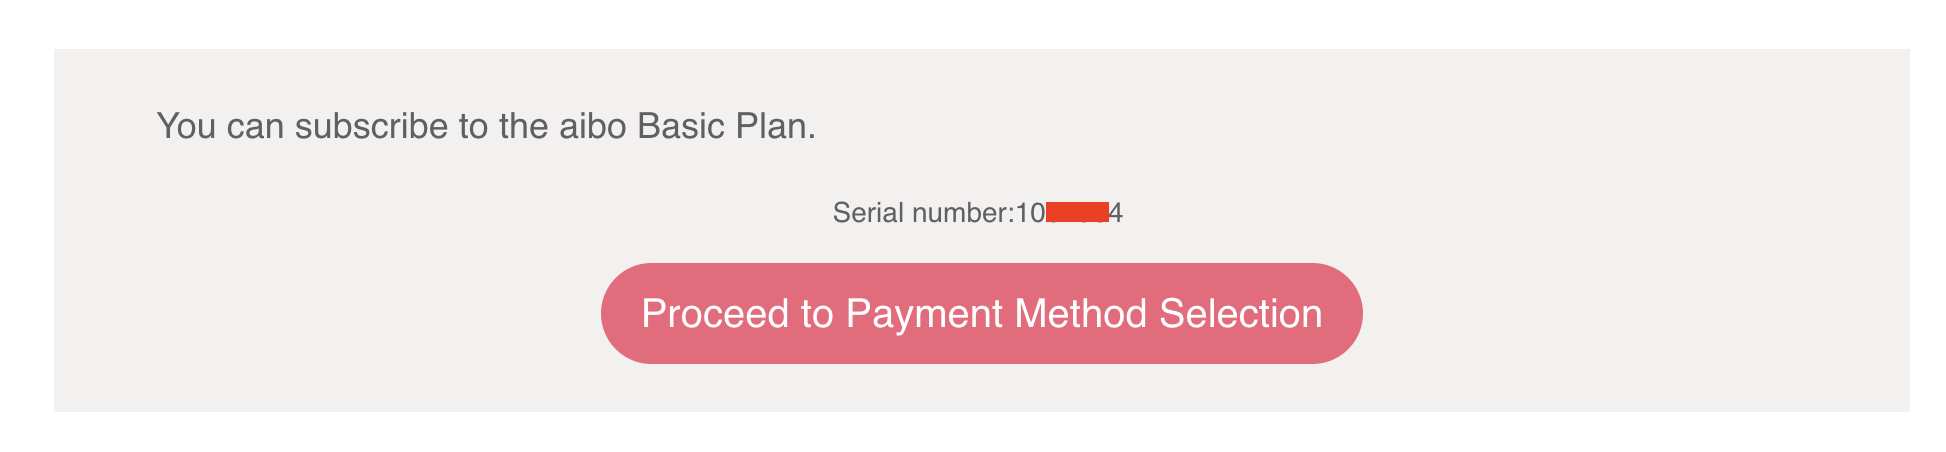
Task: Click the word "the" before aibo
Action: [x=522, y=126]
